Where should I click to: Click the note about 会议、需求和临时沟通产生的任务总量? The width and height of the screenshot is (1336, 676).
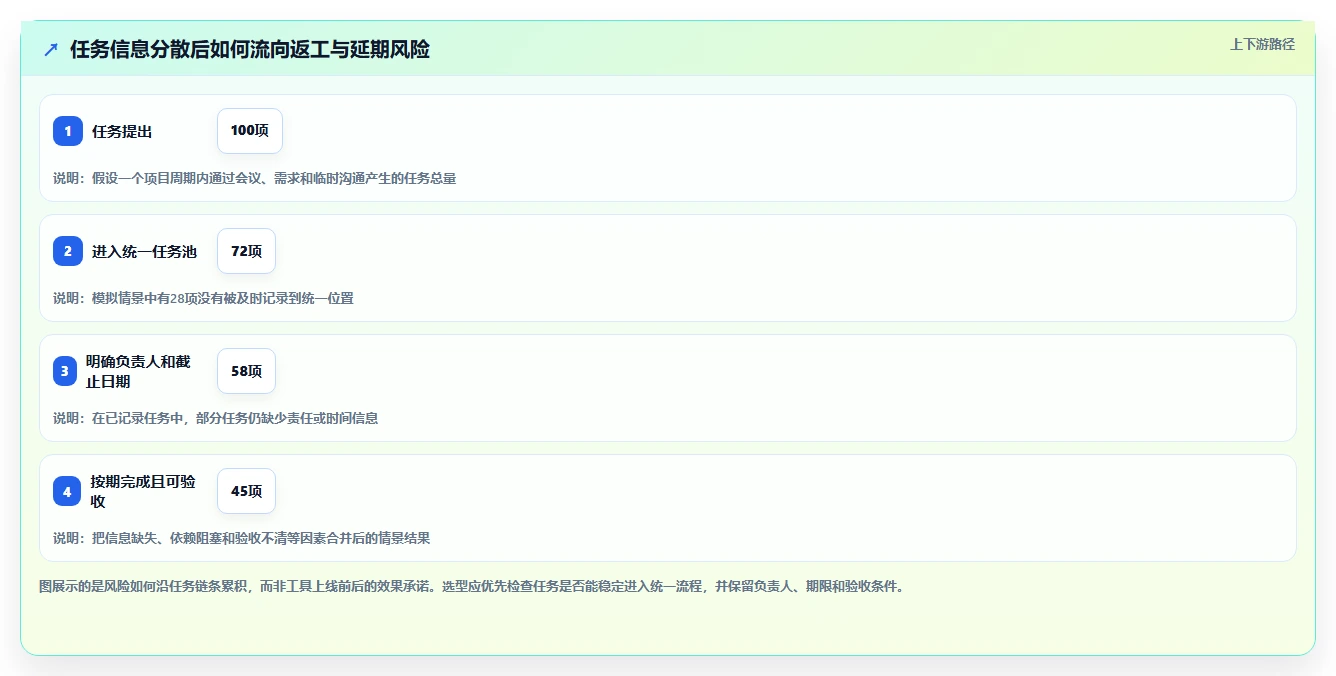[255, 178]
